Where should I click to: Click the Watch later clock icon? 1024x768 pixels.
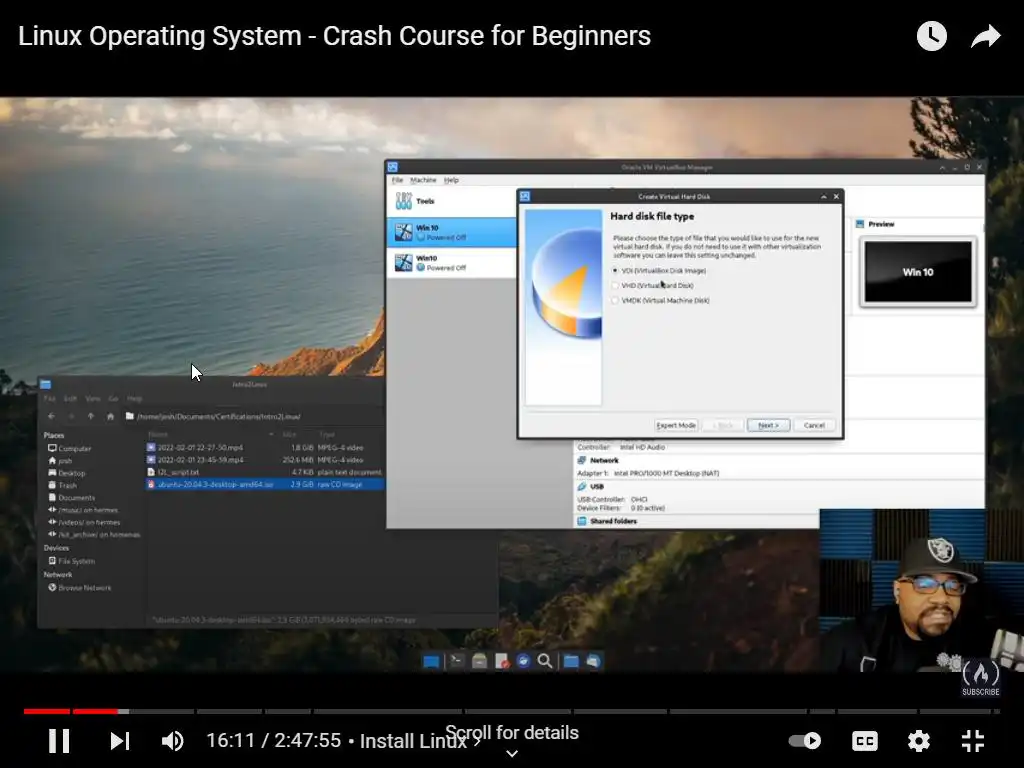(931, 36)
